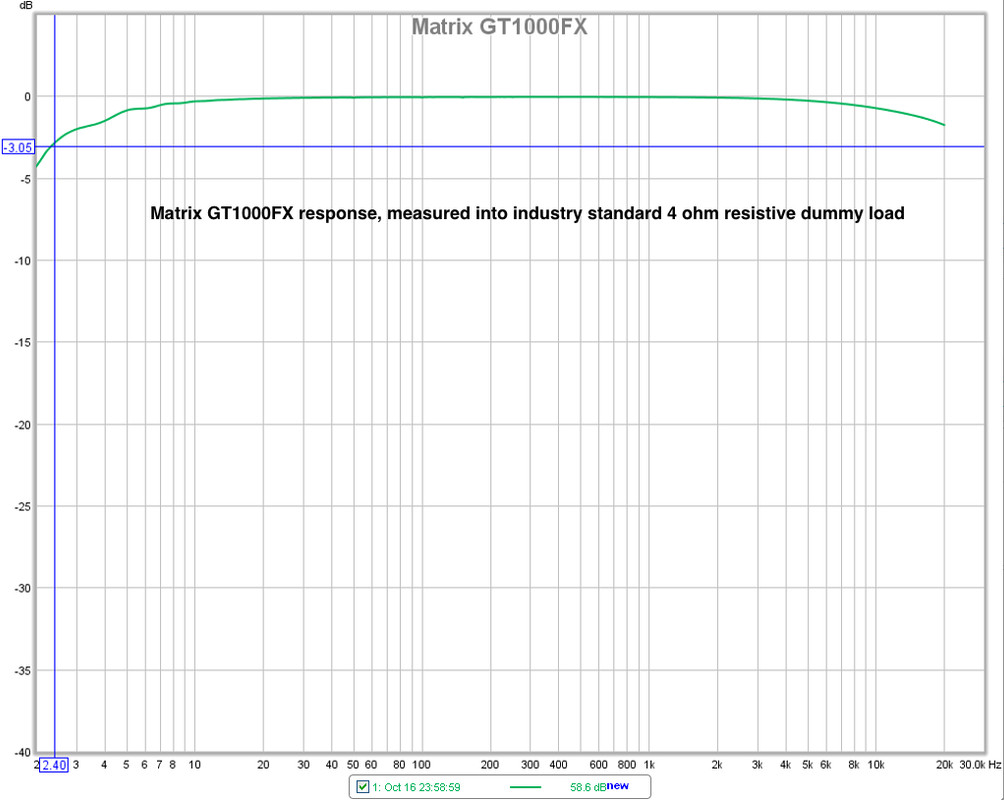Click the 'new' label in the legend
The image size is (1004, 800).
pos(618,785)
